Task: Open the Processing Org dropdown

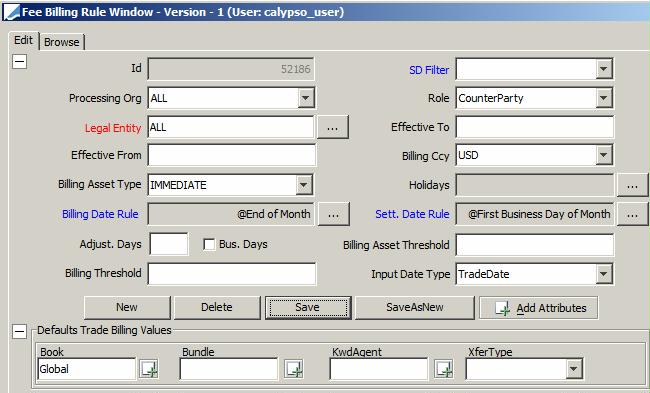Action: [306, 98]
